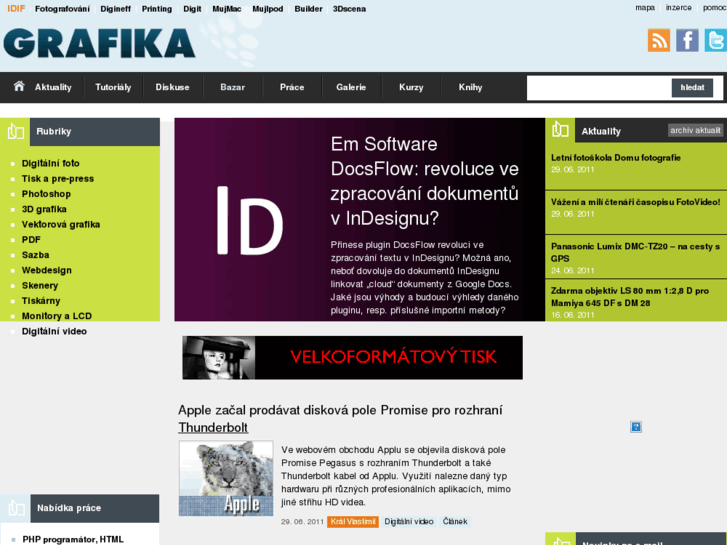Click the Rubriky panel header icon
This screenshot has width=727, height=545.
(15, 132)
